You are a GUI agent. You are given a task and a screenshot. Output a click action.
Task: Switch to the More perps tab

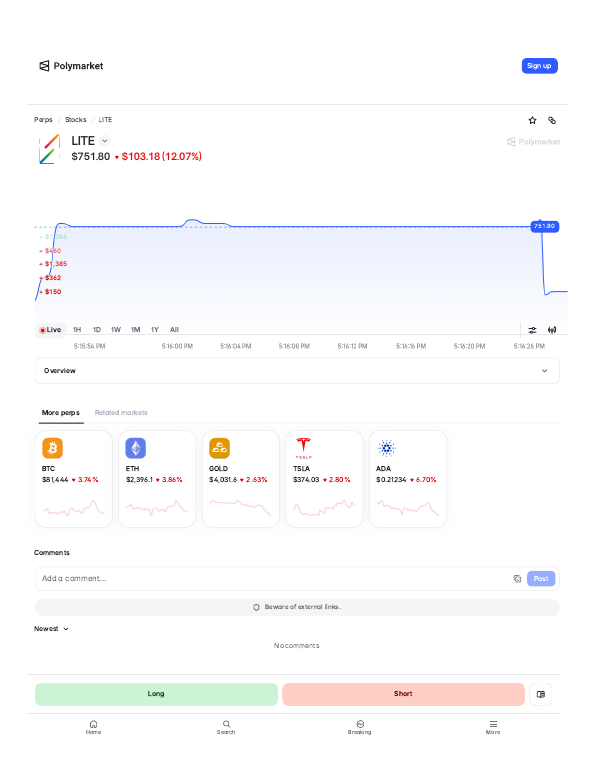pyautogui.click(x=61, y=412)
